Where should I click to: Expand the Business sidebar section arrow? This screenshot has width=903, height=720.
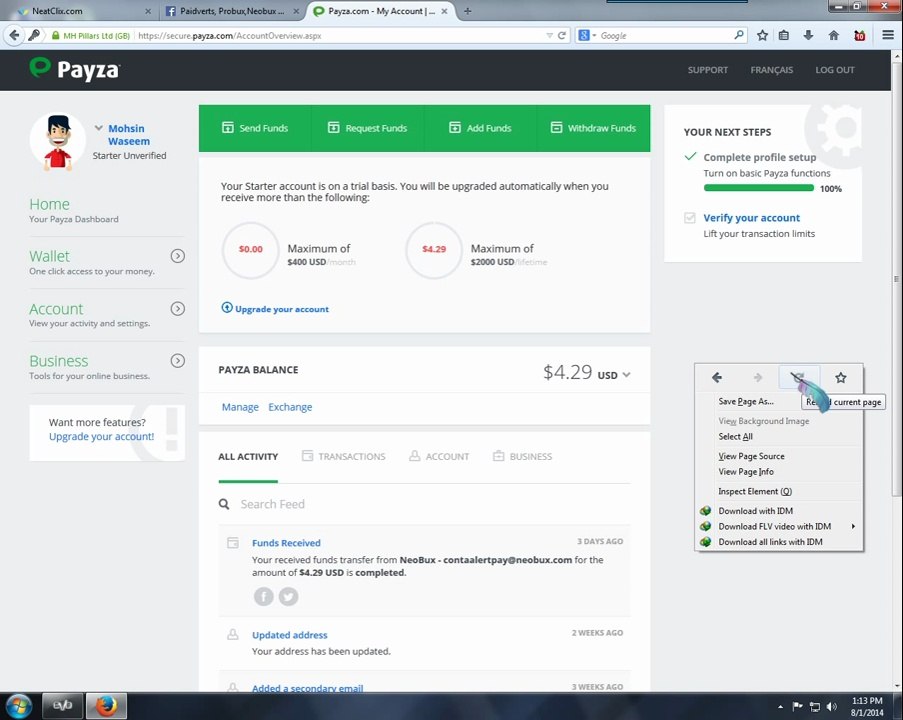tap(178, 361)
